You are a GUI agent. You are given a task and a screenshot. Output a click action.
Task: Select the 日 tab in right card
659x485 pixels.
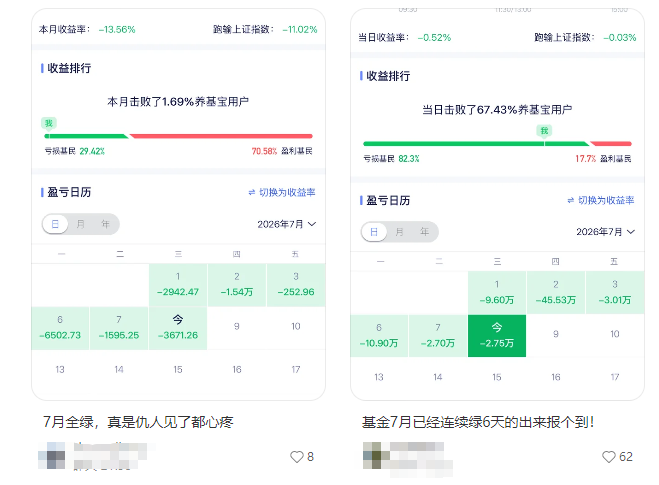[374, 232]
